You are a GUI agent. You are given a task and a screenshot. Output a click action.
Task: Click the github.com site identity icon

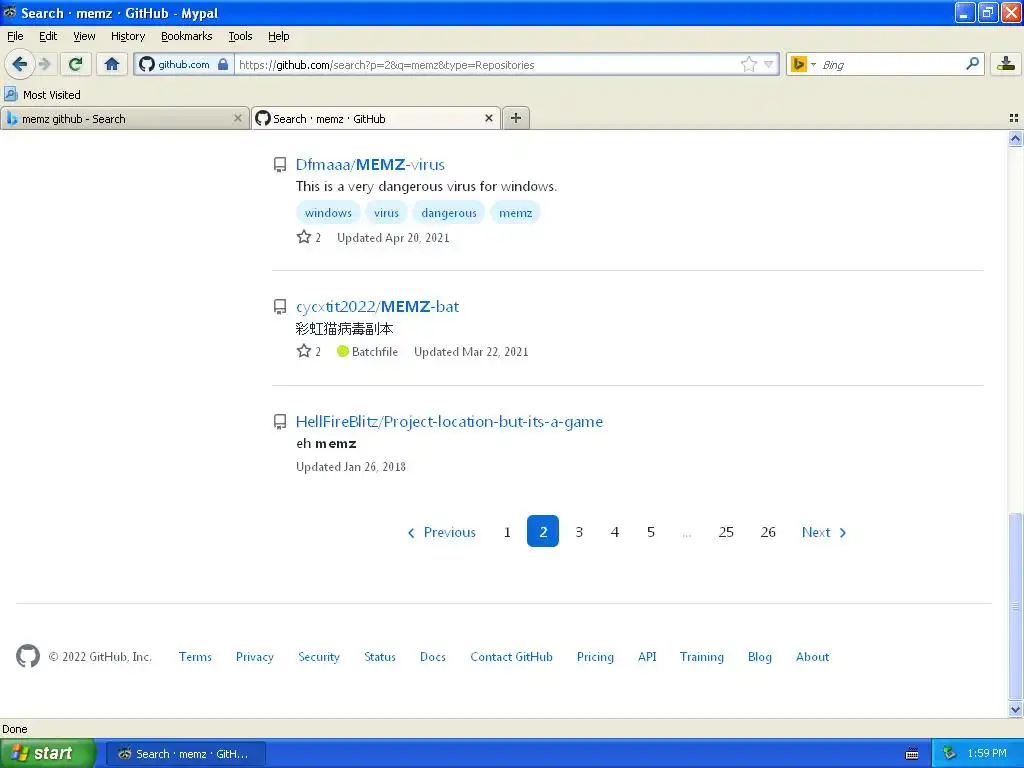tap(147, 64)
